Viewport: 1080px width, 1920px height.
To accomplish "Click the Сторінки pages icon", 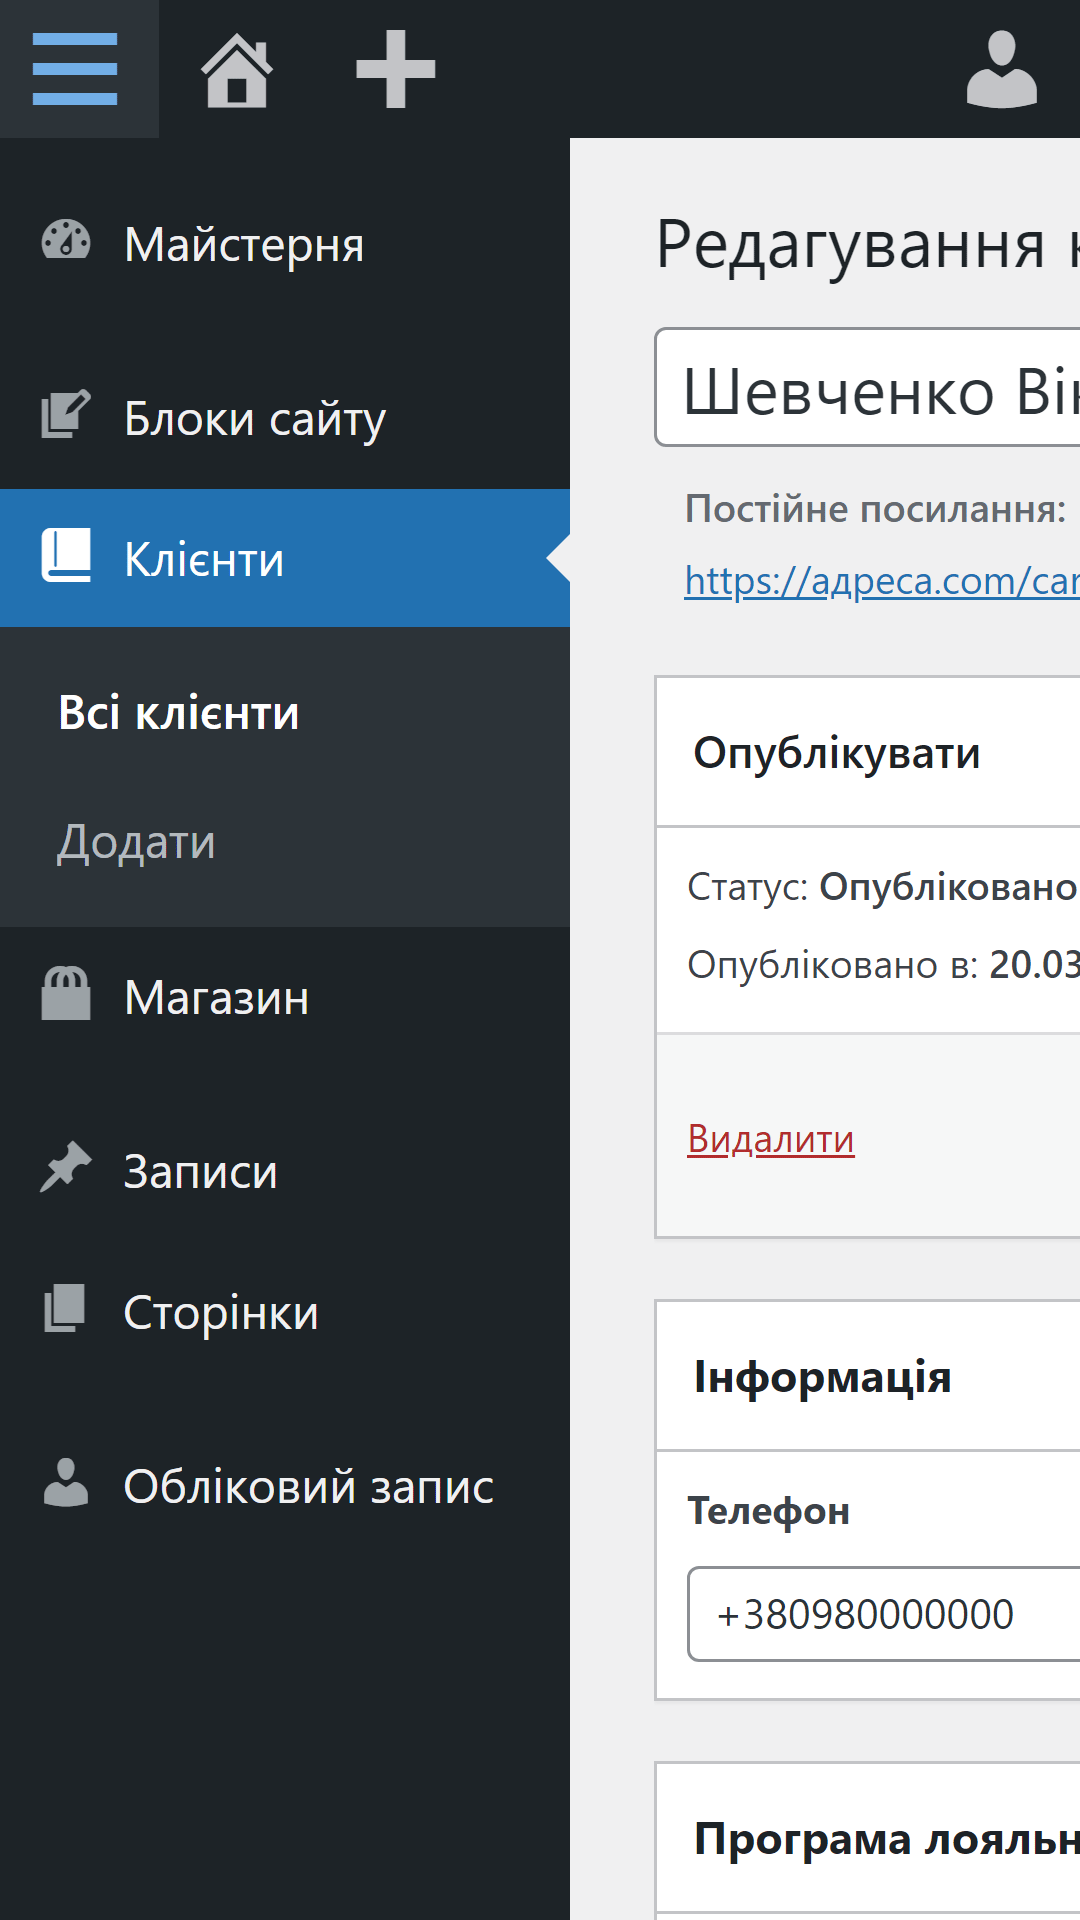I will coord(66,1310).
